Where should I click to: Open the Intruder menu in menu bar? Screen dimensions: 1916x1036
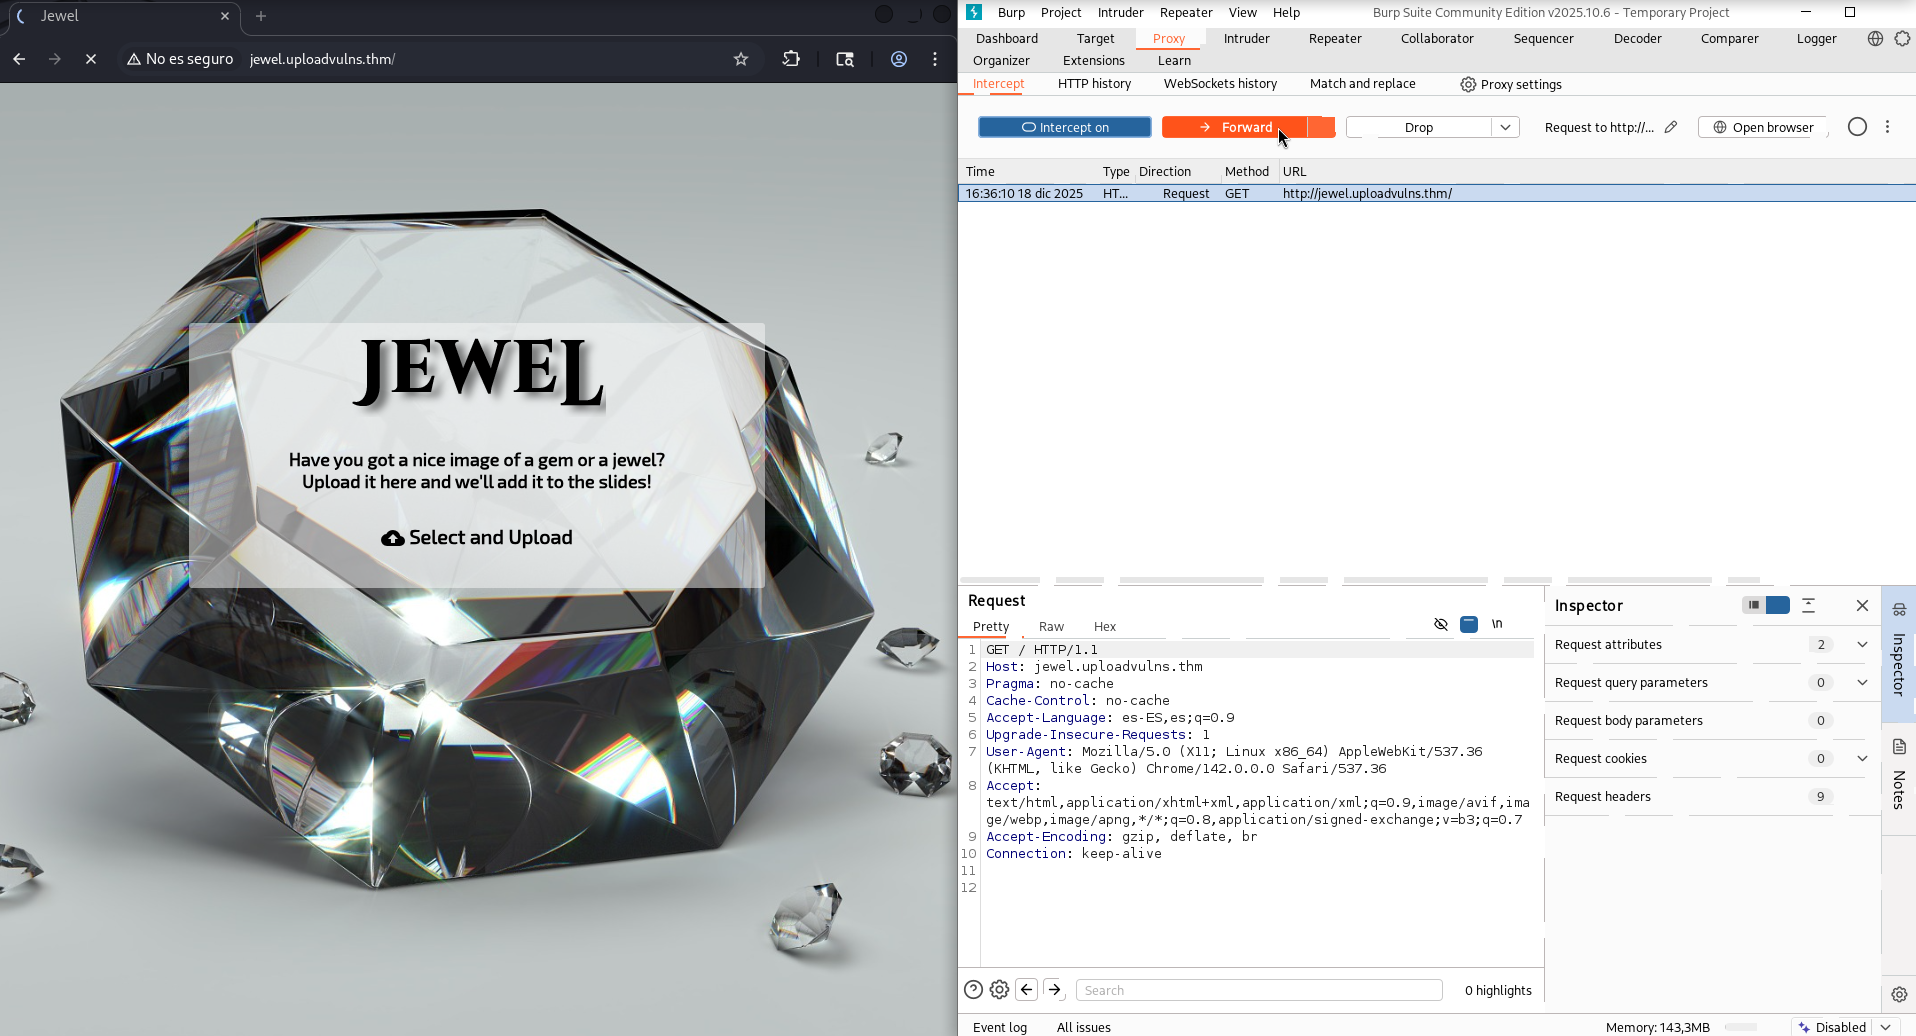point(1120,12)
